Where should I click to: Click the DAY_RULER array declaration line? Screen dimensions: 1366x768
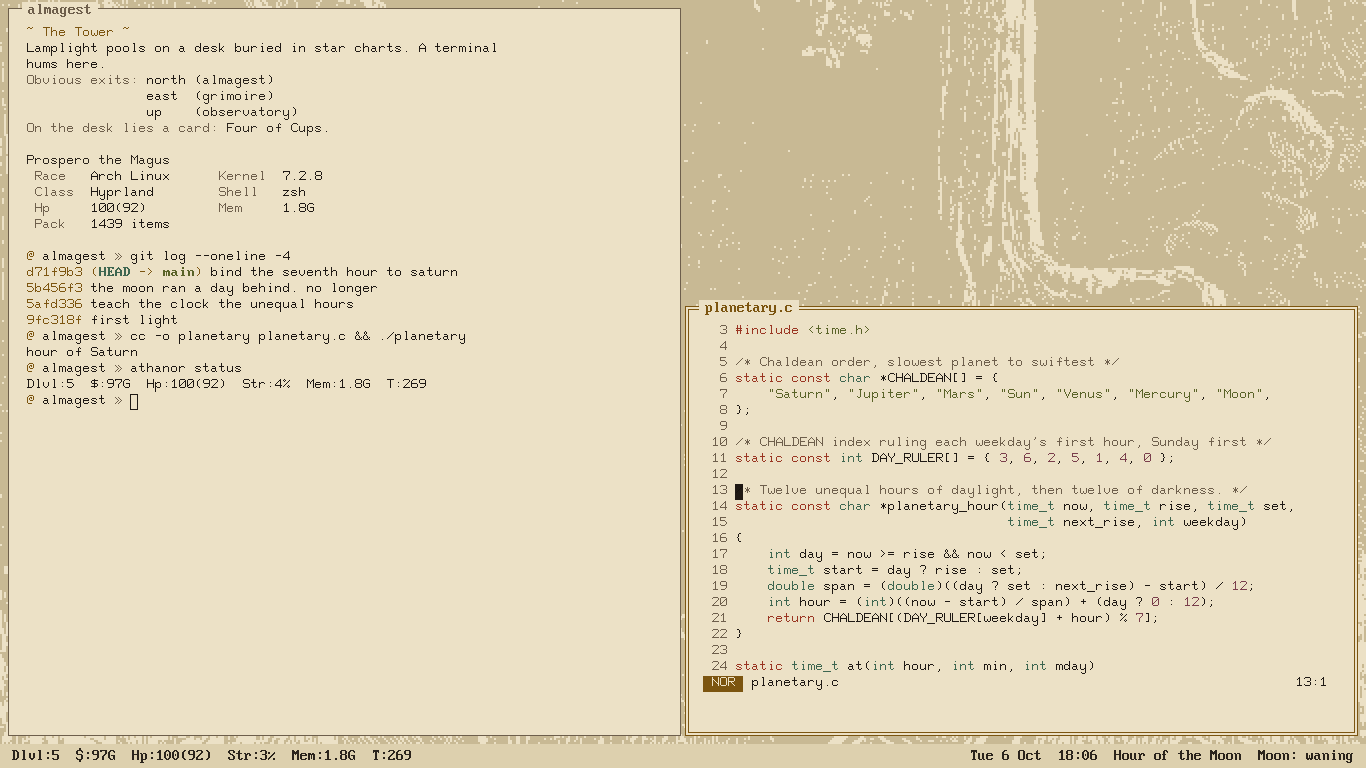tap(955, 458)
